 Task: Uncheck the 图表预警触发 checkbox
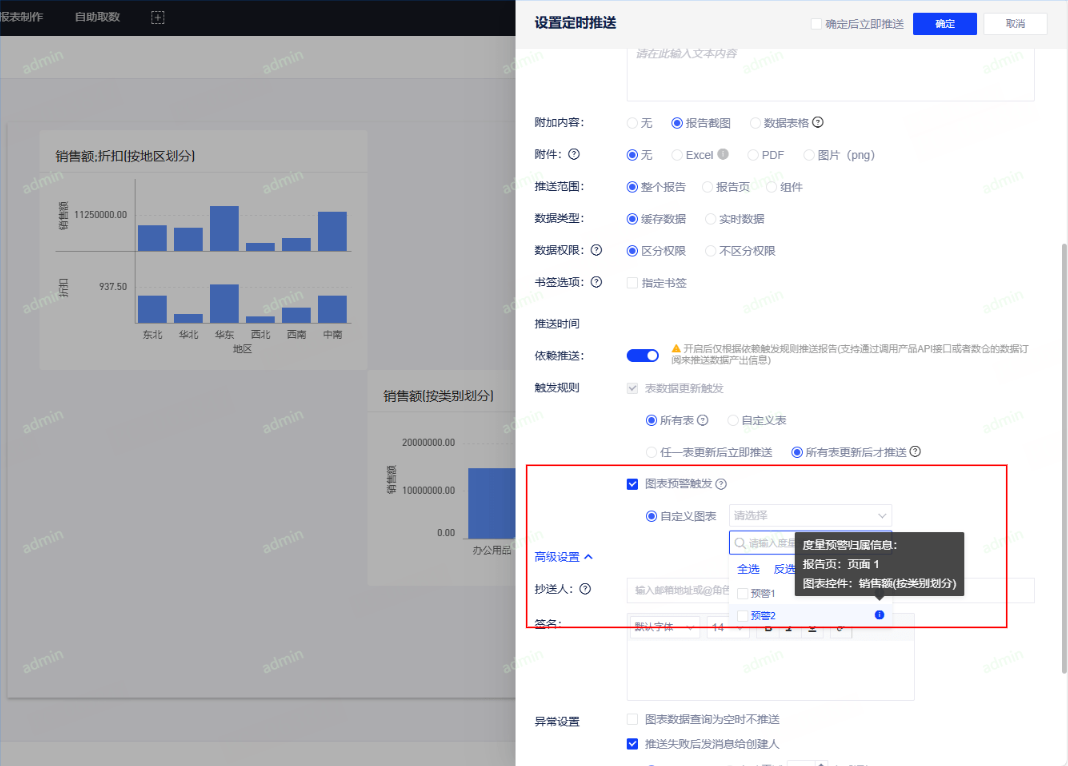pos(632,484)
